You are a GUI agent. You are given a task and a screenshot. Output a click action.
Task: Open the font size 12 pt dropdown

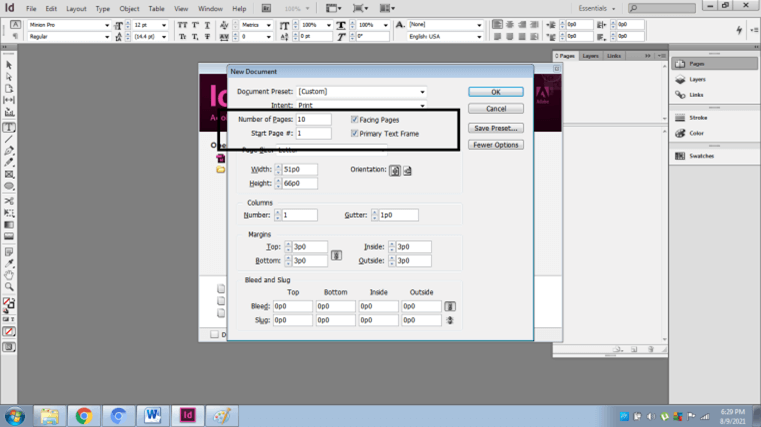pyautogui.click(x=164, y=25)
